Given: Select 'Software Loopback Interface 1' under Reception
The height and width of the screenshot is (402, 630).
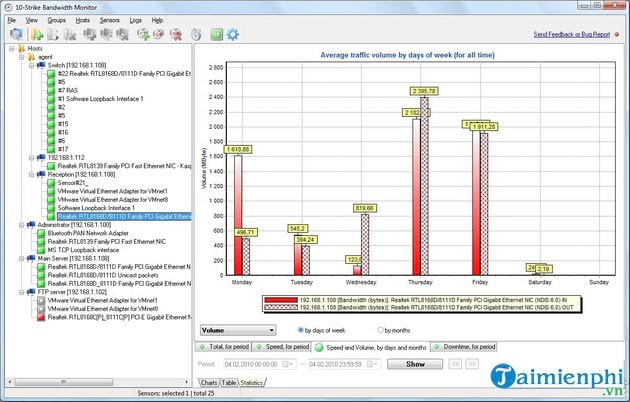Looking at the screenshot, I should 96,208.
